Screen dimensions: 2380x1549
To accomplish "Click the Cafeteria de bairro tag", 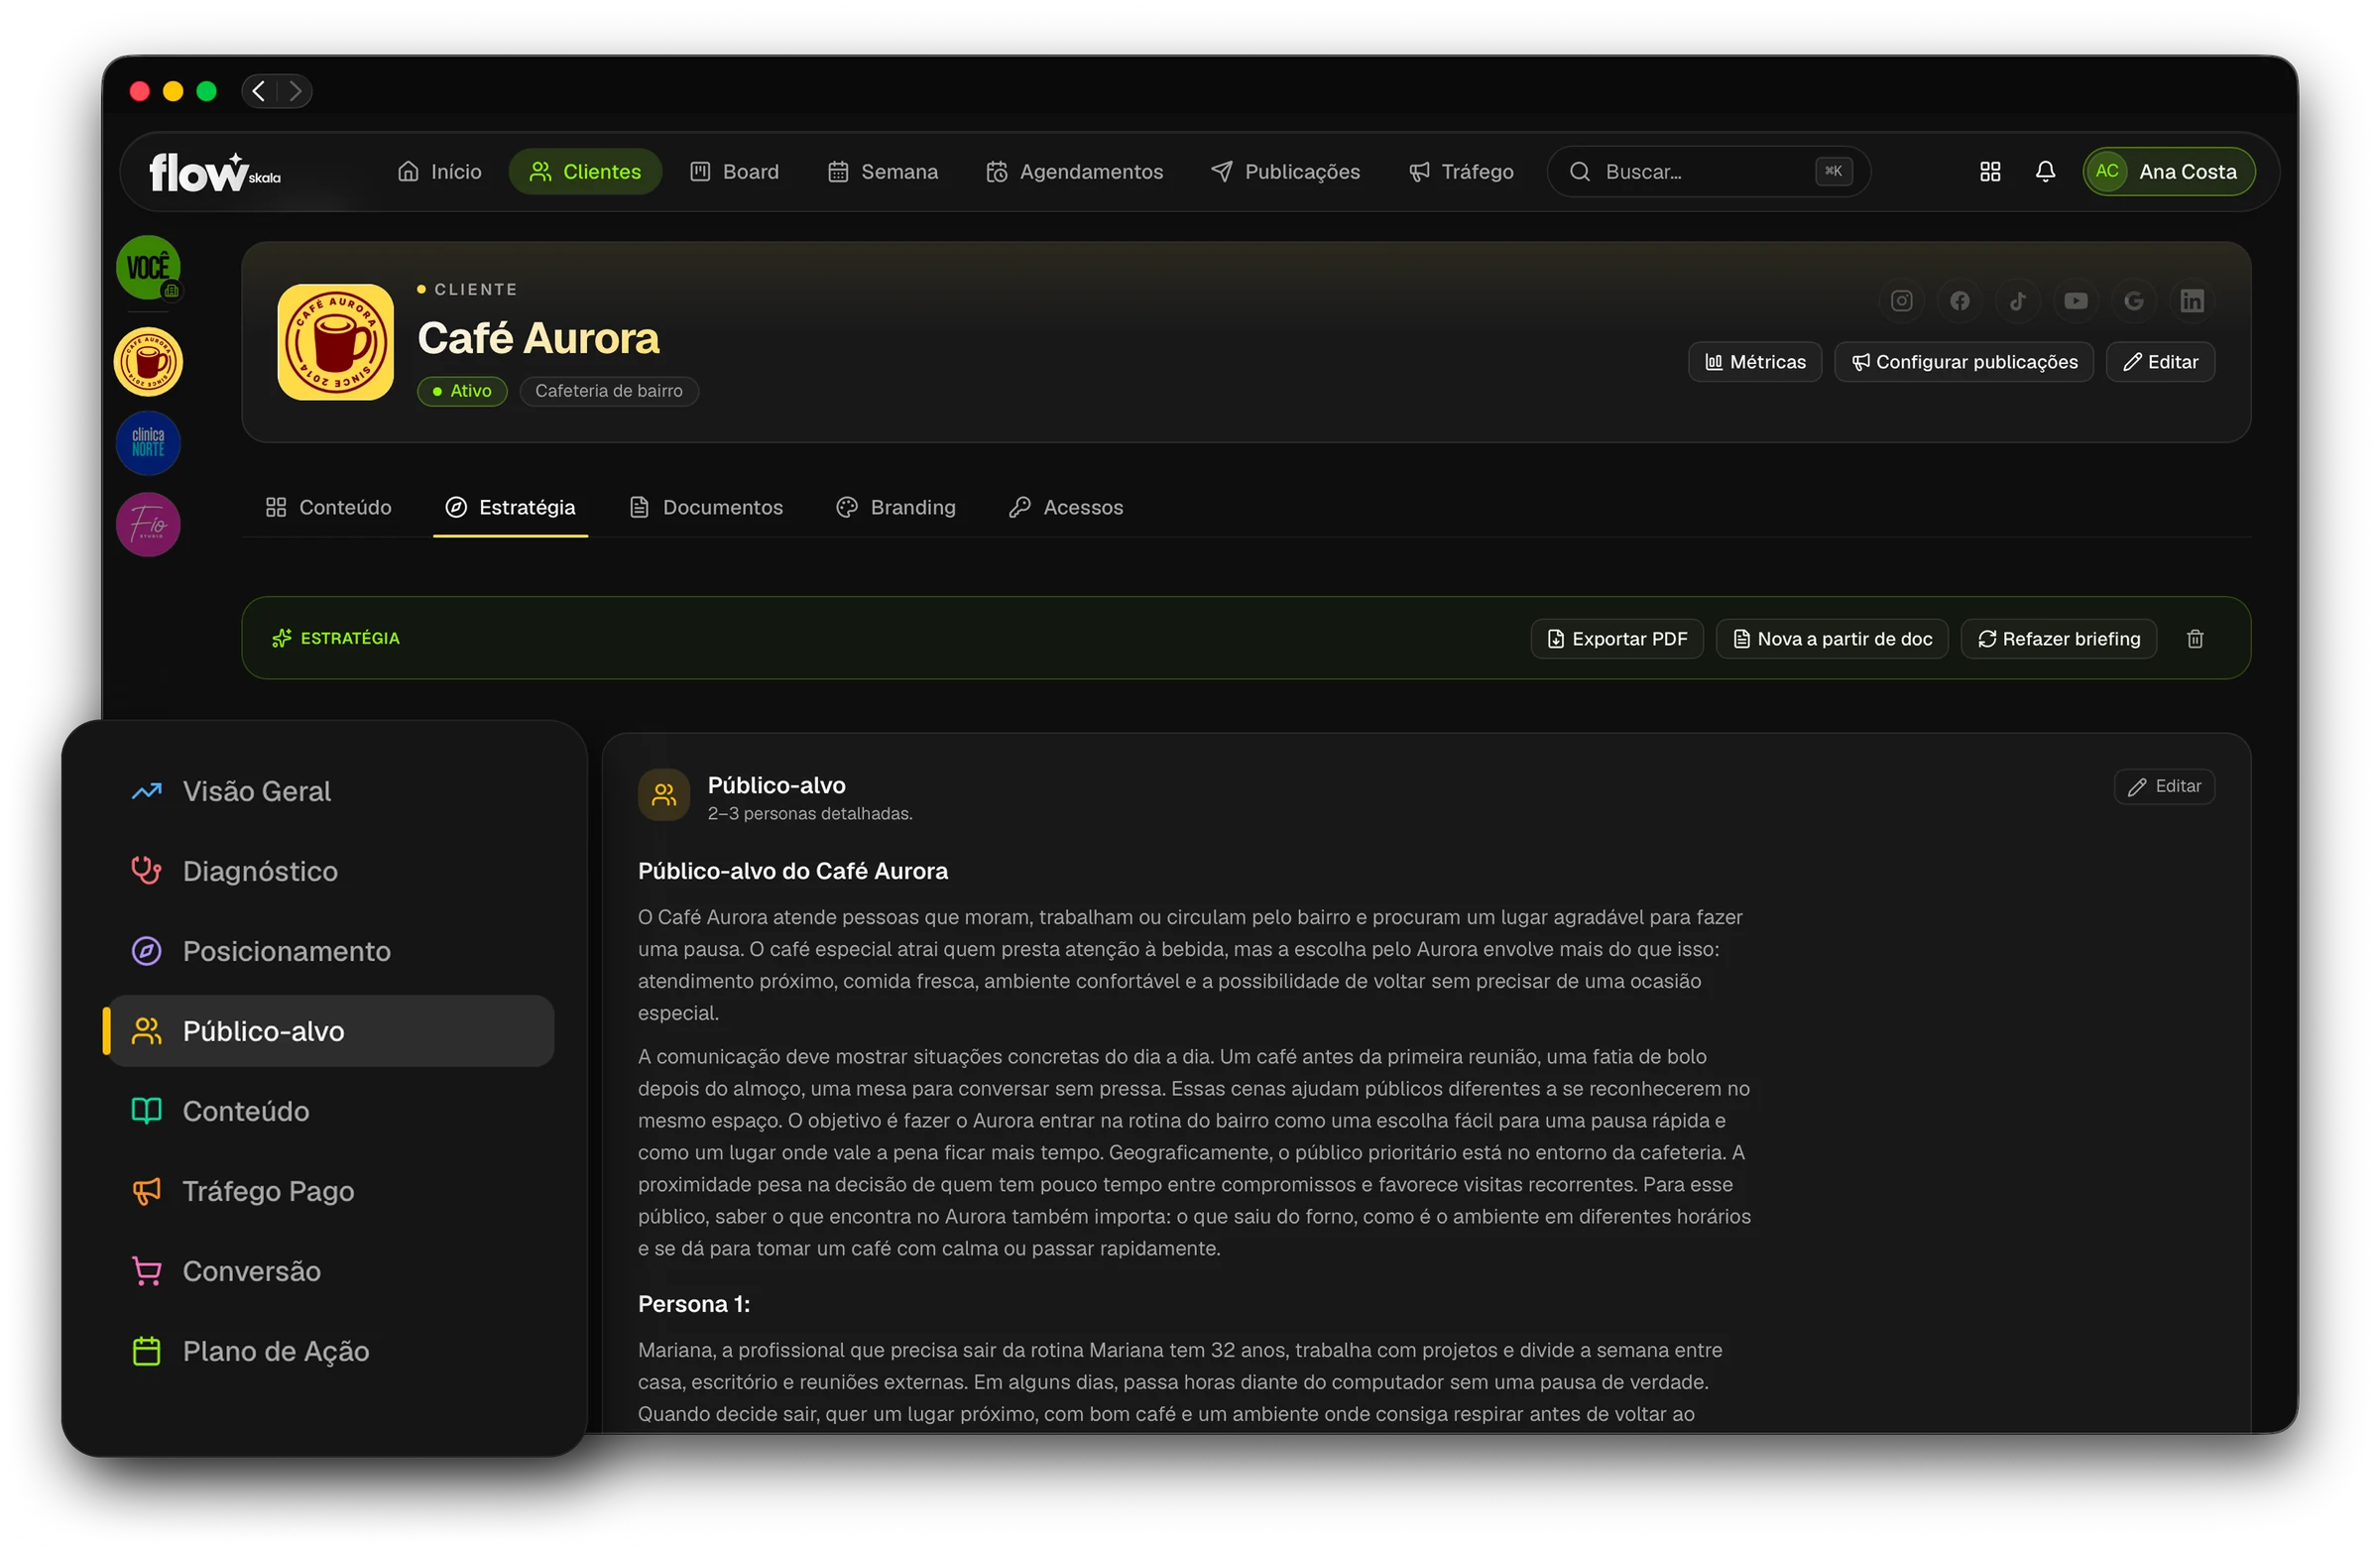I will (608, 391).
